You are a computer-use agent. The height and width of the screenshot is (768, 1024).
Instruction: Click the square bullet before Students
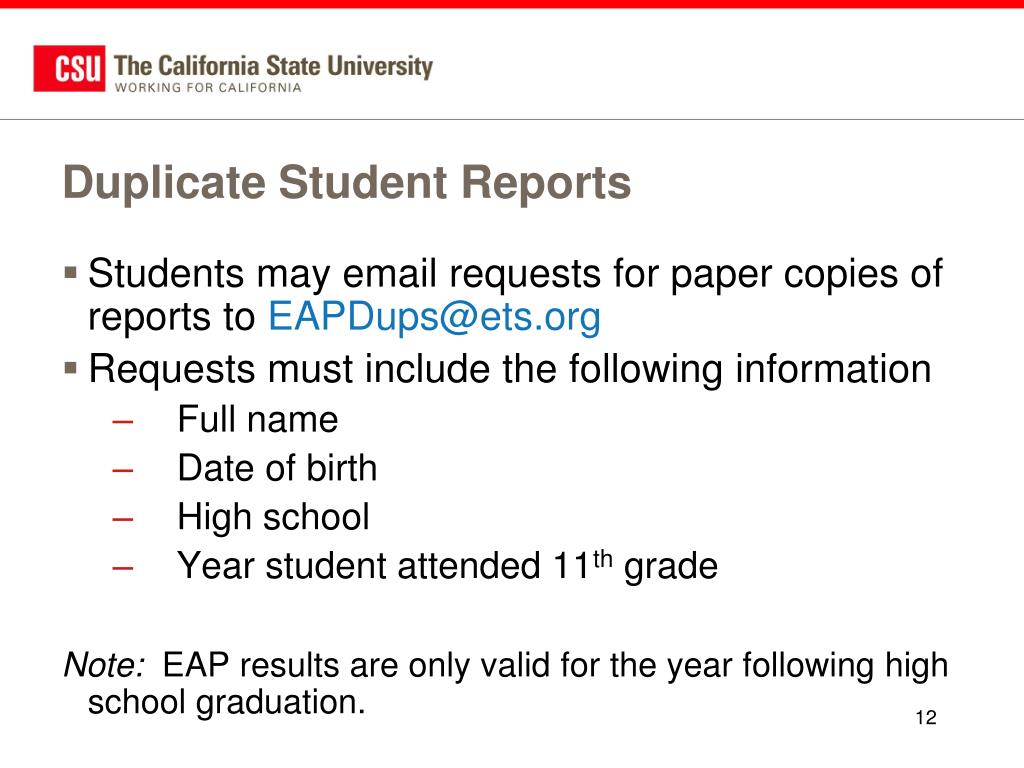pyautogui.click(x=71, y=271)
